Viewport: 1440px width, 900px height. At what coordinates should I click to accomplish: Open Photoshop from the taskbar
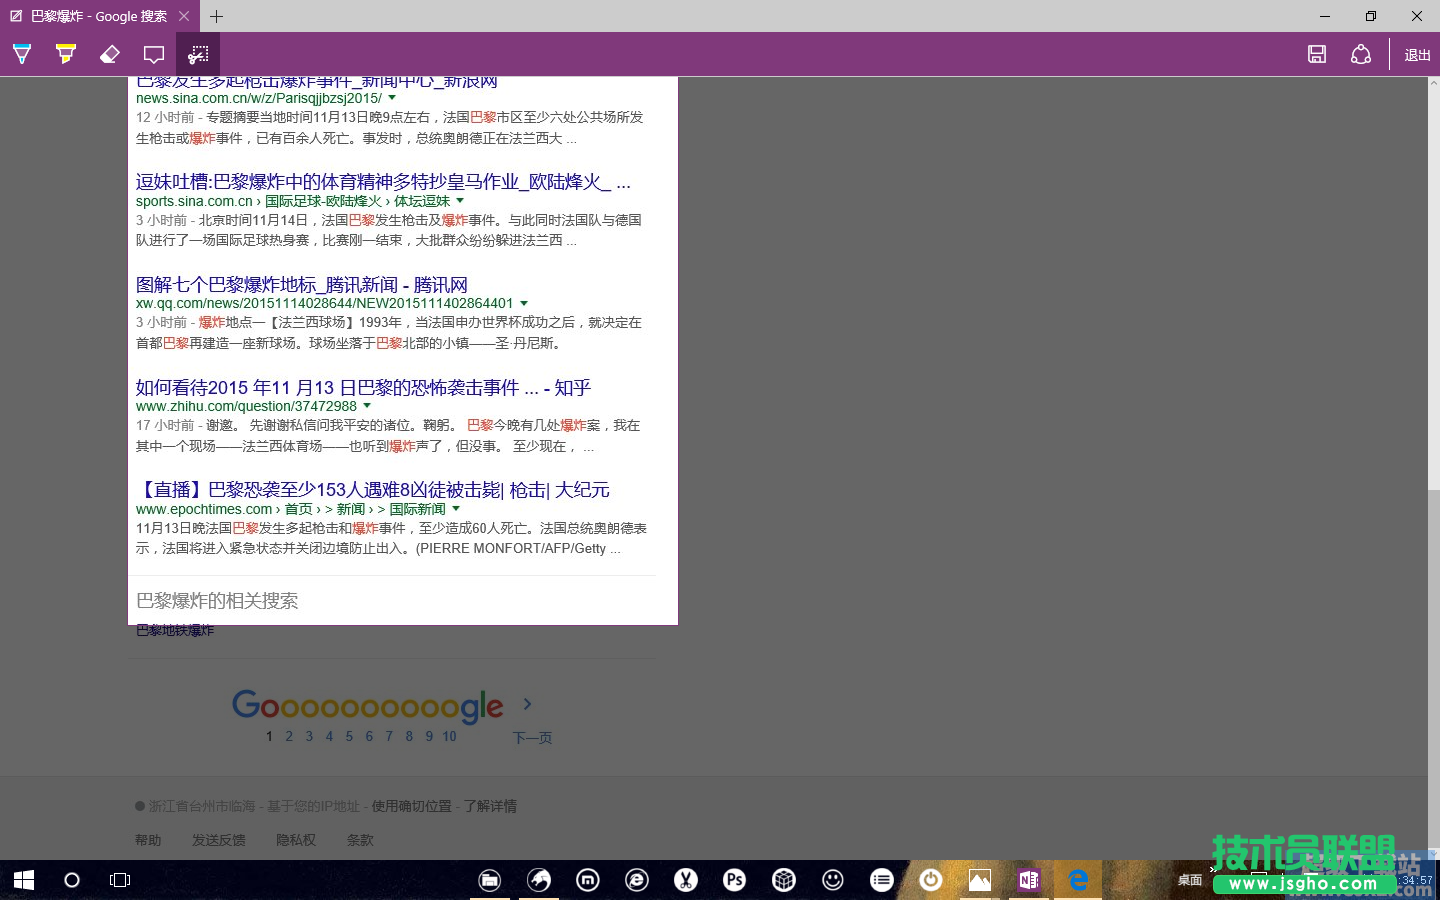tap(734, 880)
